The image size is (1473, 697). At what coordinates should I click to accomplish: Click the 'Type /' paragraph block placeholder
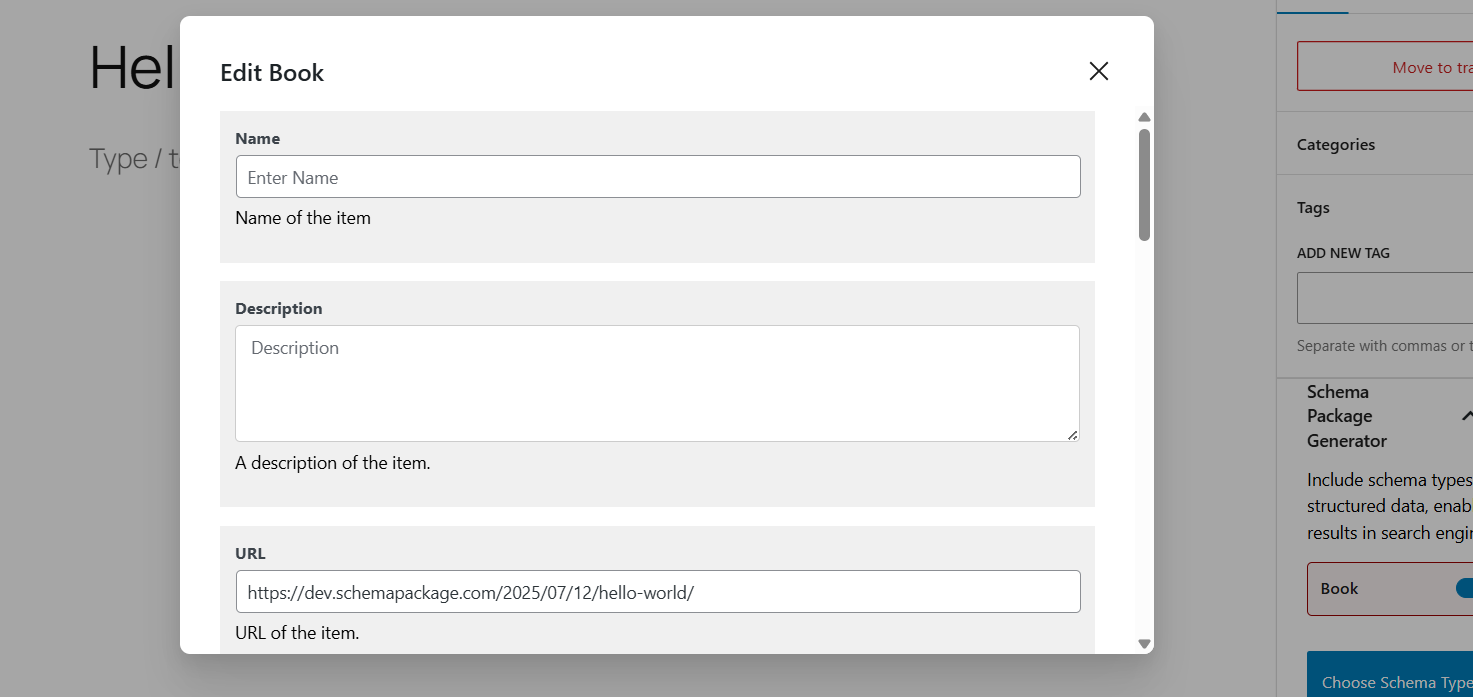point(133,158)
